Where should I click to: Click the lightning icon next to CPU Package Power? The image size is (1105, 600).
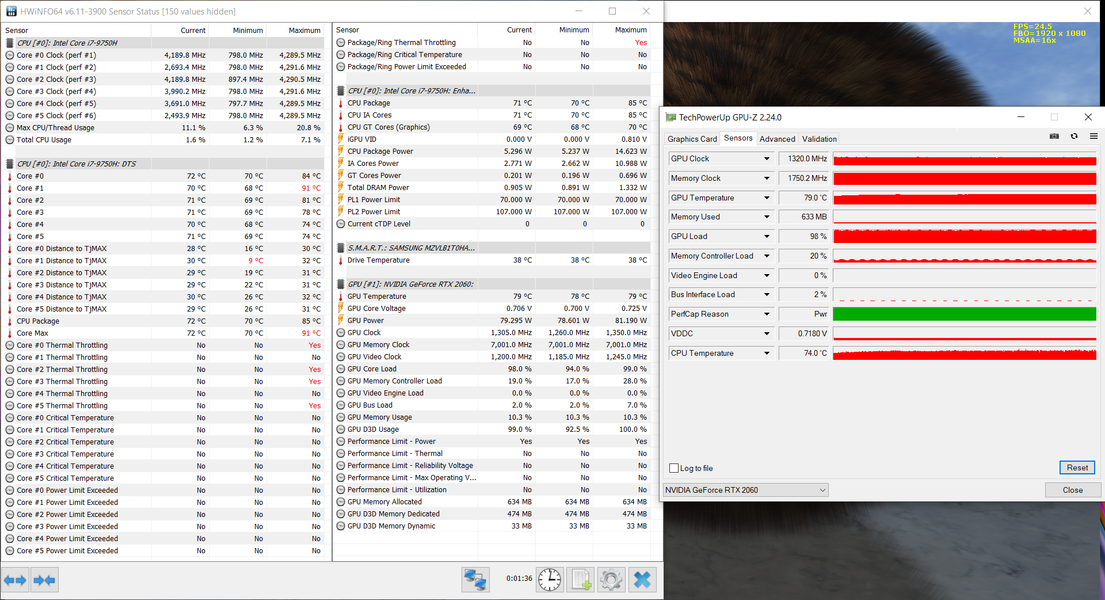(340, 151)
